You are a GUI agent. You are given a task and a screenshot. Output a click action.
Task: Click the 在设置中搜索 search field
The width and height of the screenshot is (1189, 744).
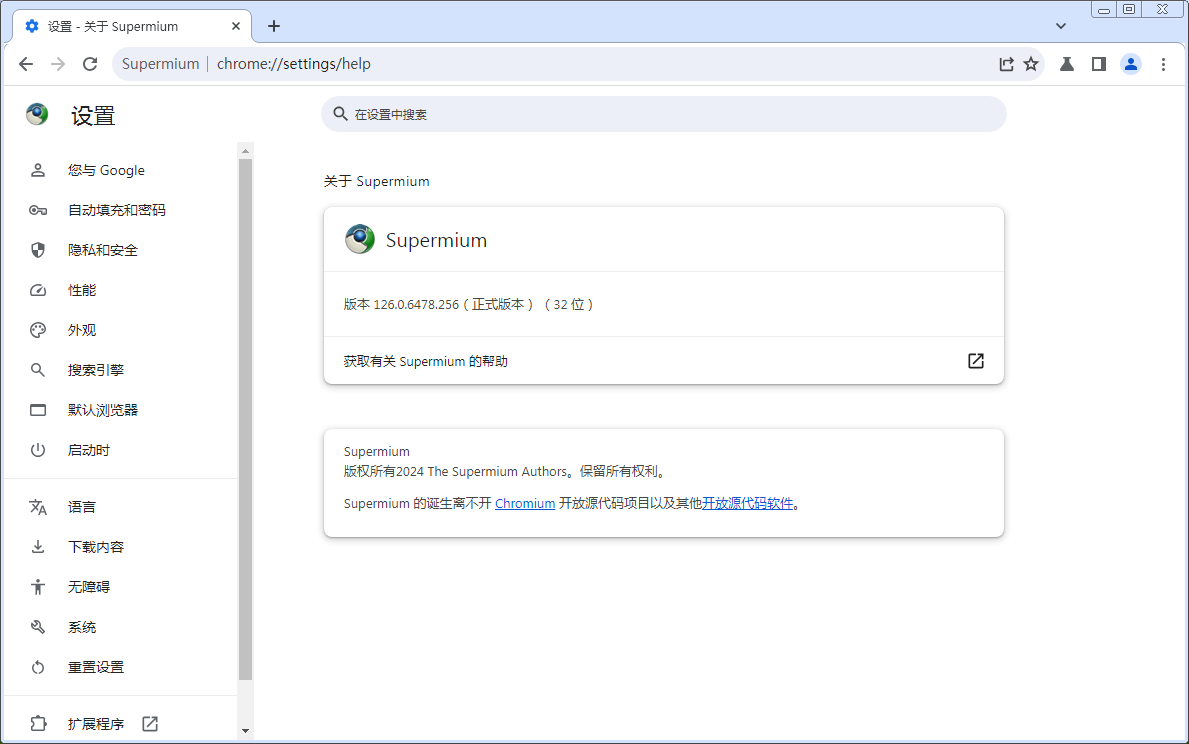coord(664,115)
